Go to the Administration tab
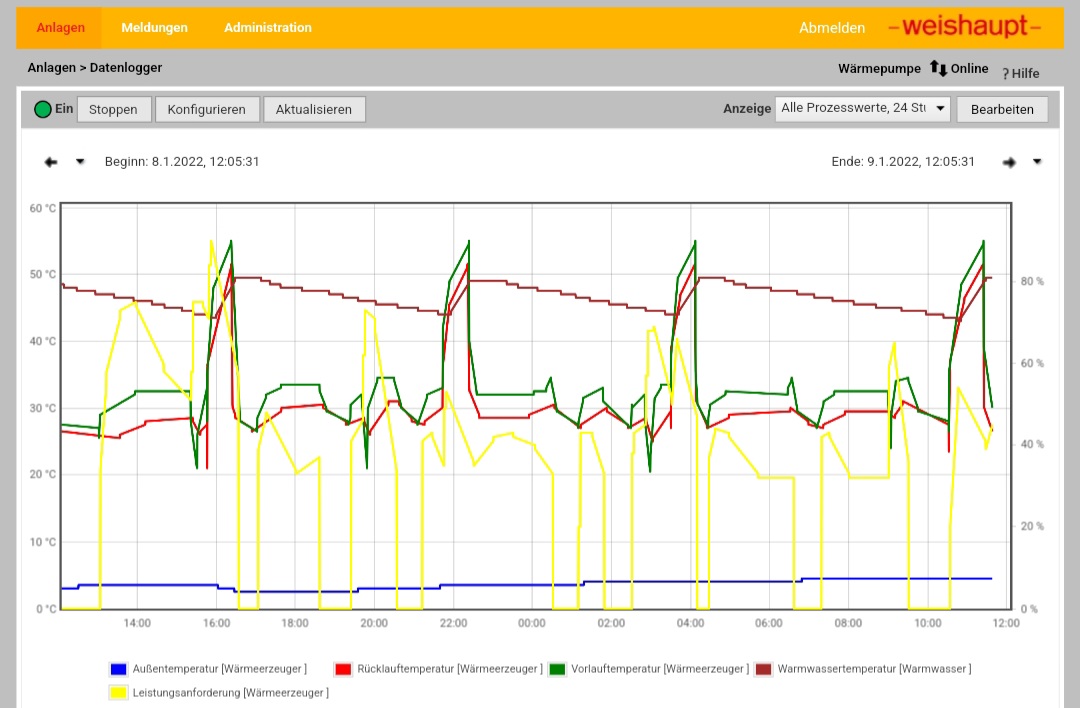This screenshot has height=708, width=1080. click(267, 28)
